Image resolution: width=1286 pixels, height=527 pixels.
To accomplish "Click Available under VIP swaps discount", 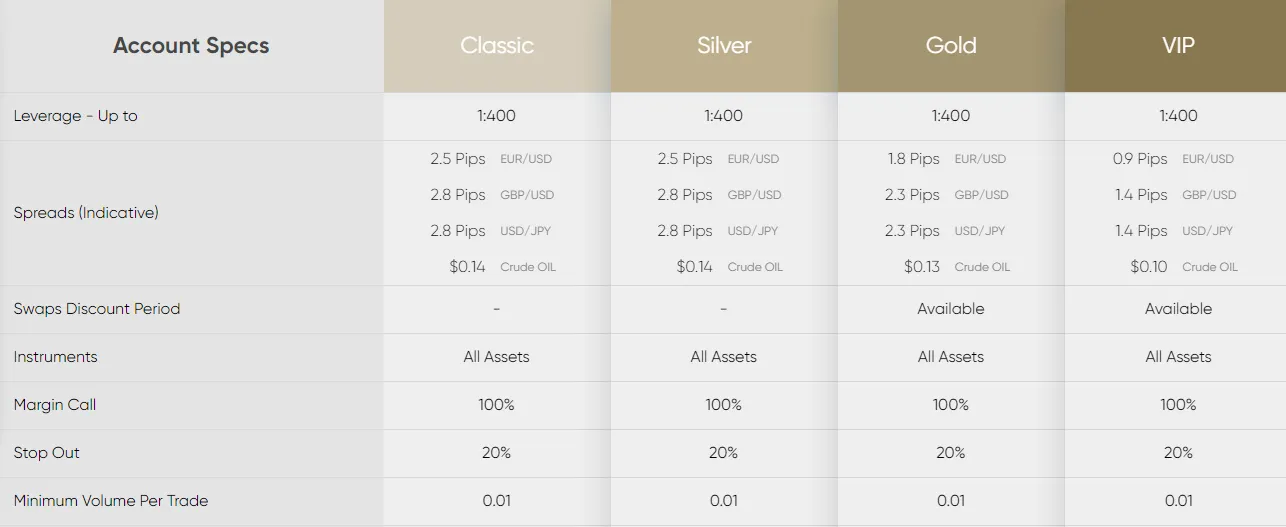I will (x=1178, y=309).
